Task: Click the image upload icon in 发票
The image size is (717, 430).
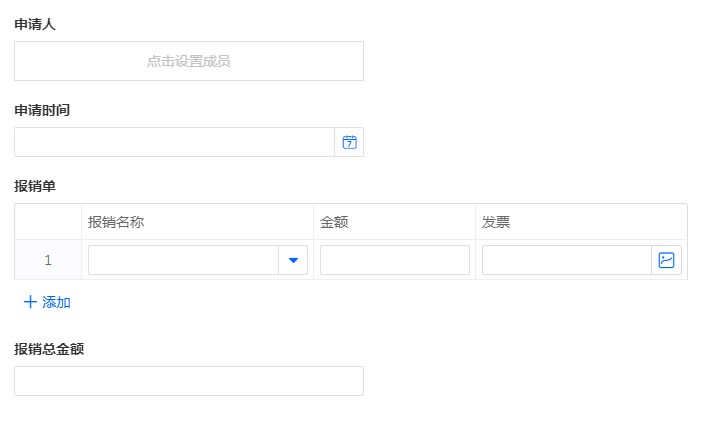Action: (x=666, y=260)
